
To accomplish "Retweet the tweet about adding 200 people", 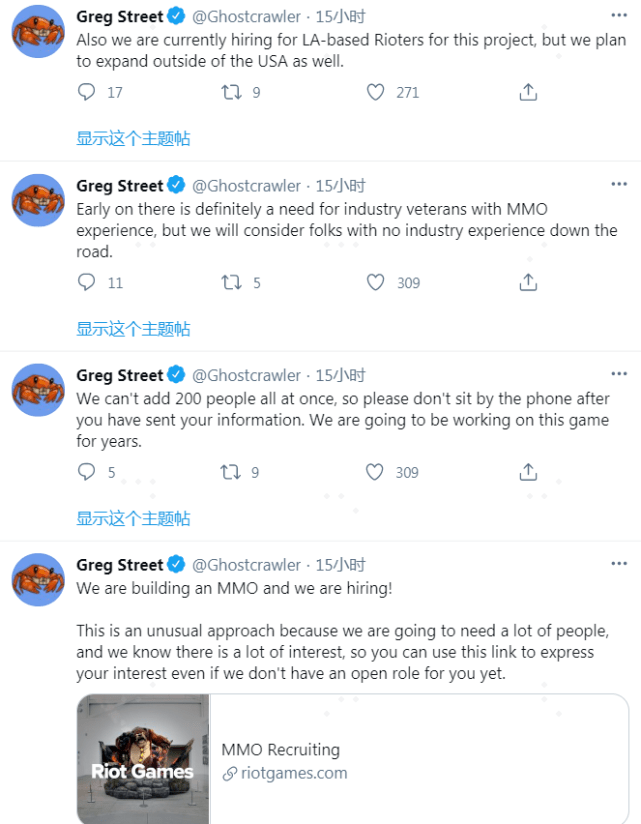I will [x=231, y=472].
